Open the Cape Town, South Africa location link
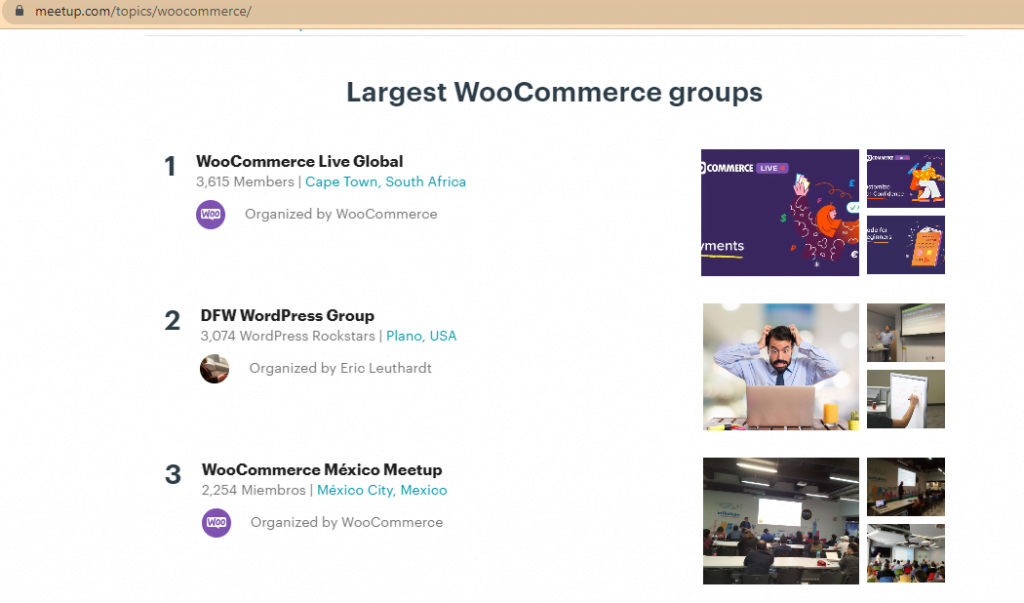 coord(385,182)
